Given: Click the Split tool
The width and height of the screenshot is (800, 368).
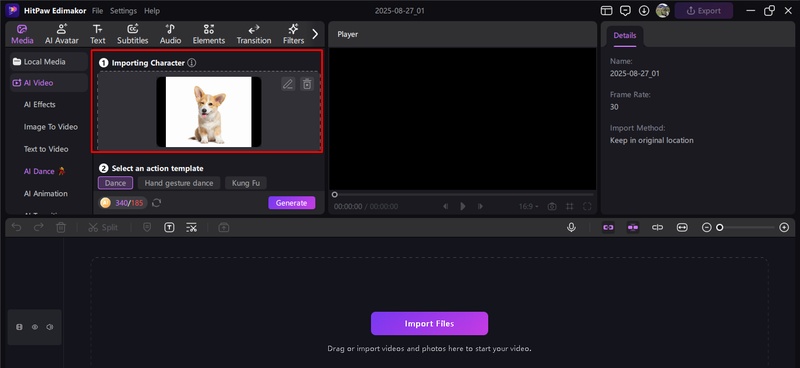Looking at the screenshot, I should tap(103, 228).
